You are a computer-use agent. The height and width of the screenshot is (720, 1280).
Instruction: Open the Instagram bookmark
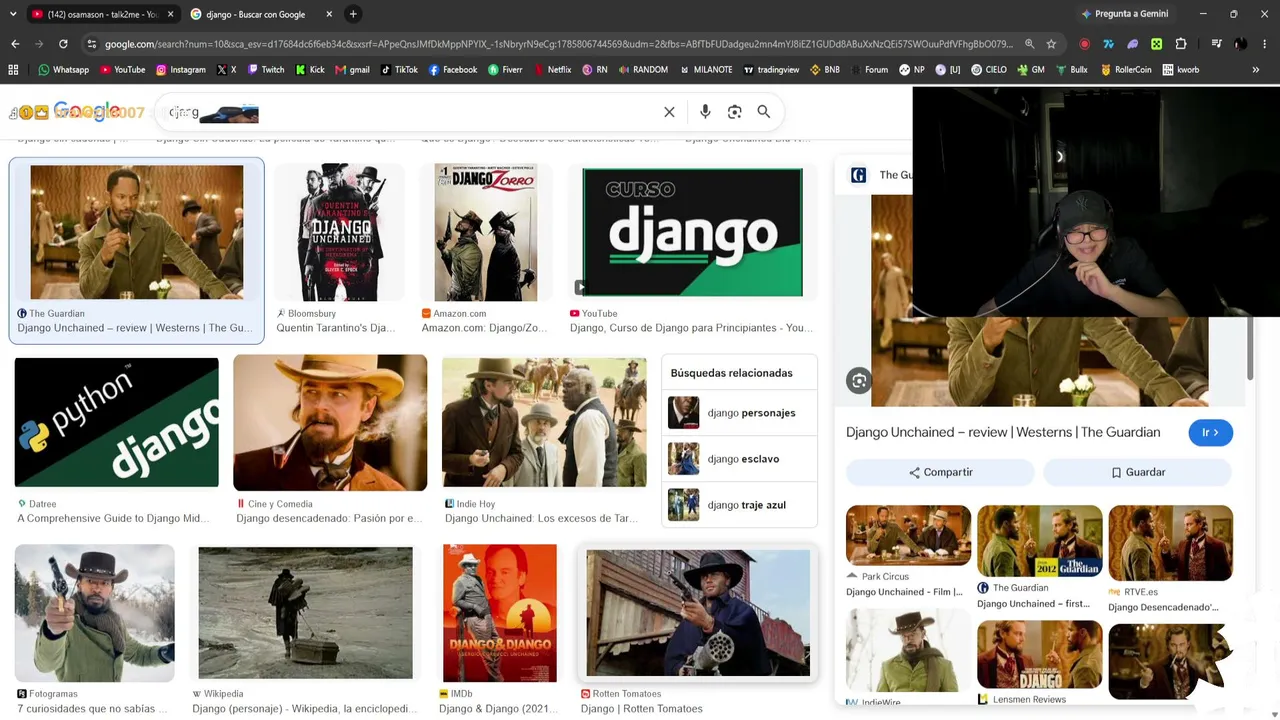(181, 70)
